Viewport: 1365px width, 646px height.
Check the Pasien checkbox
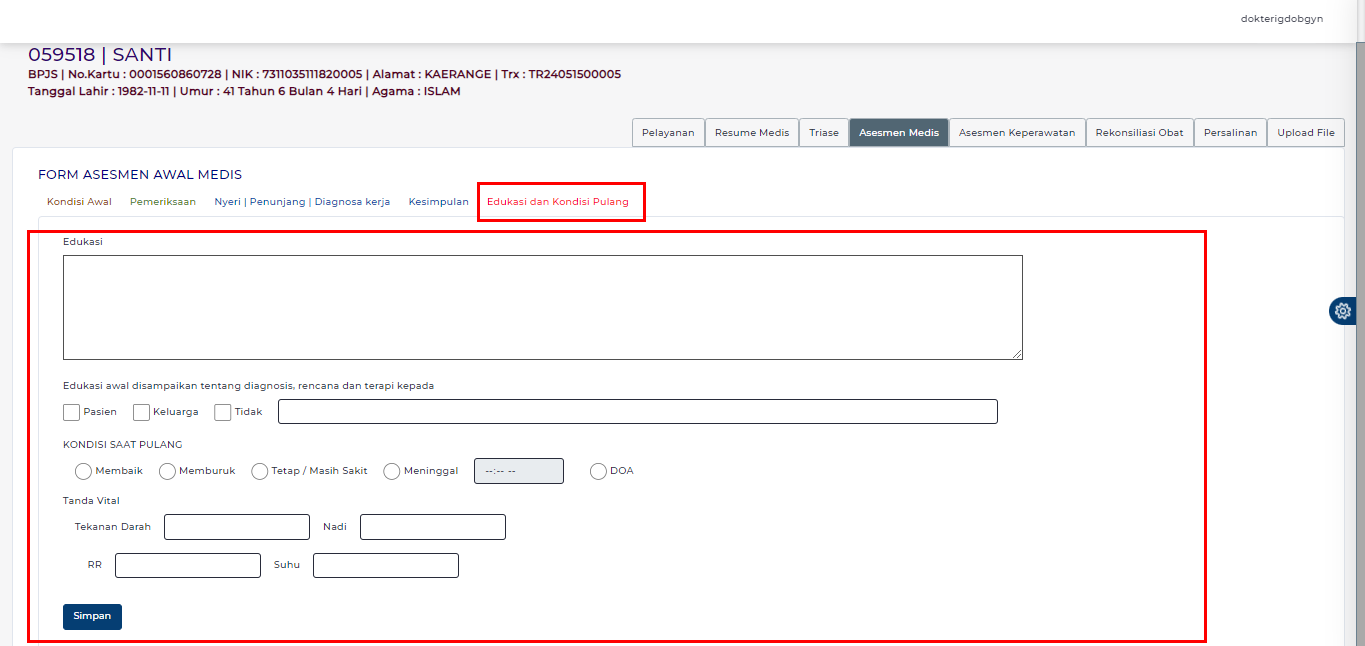click(x=72, y=412)
